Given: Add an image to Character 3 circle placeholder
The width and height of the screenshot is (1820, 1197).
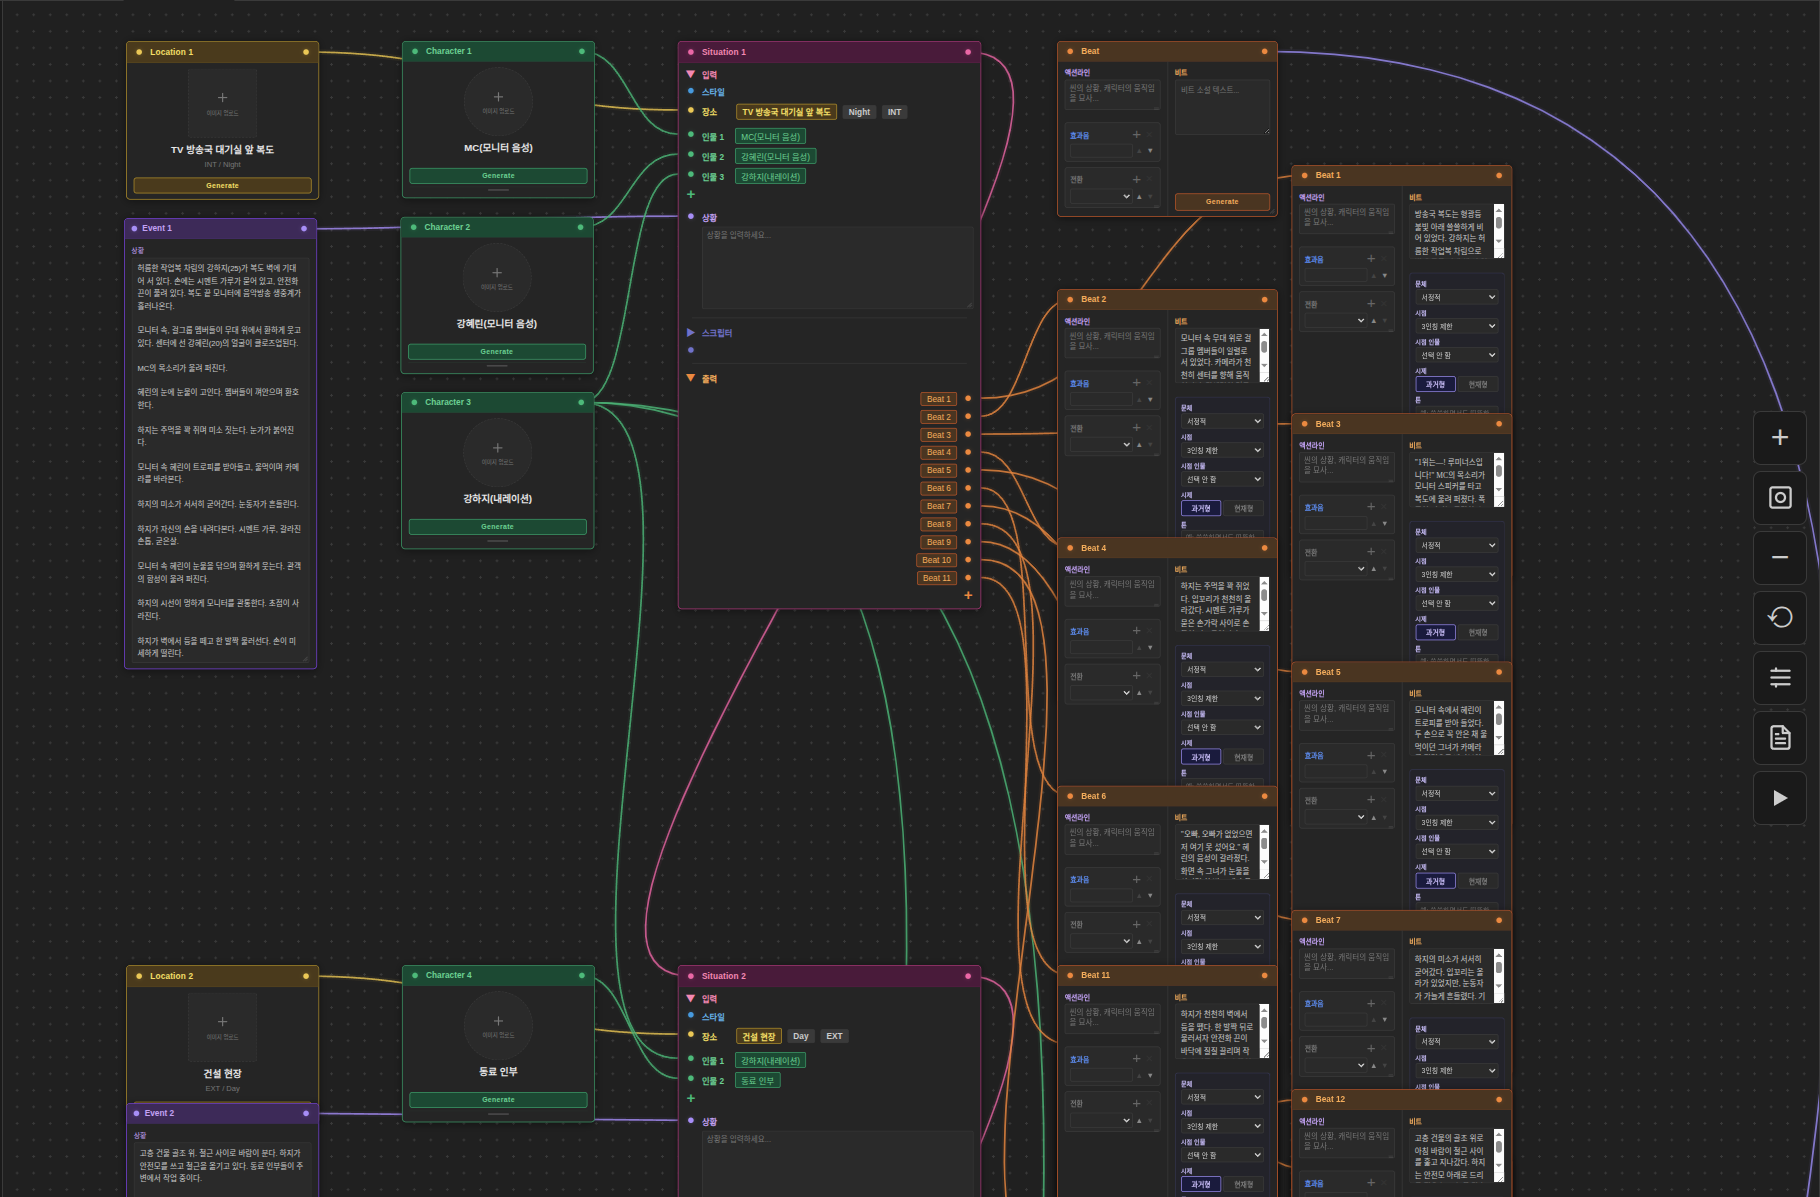Looking at the screenshot, I should tap(497, 451).
